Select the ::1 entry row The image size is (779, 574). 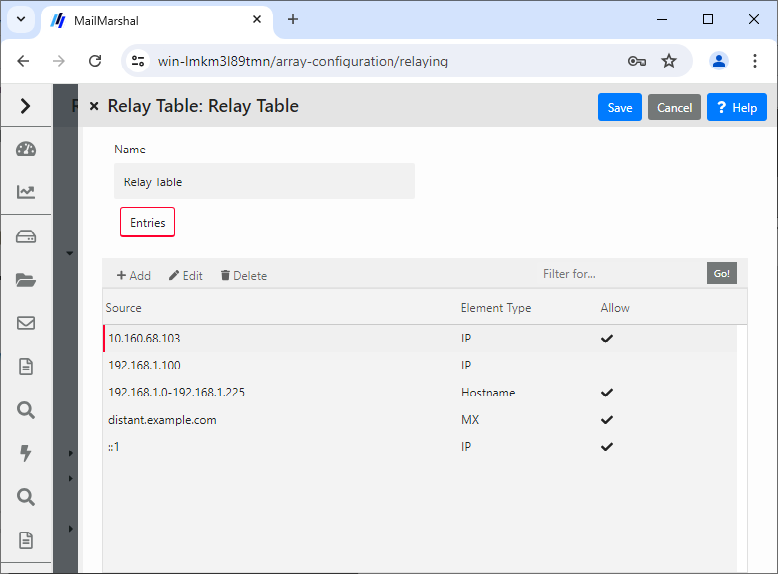pos(420,447)
